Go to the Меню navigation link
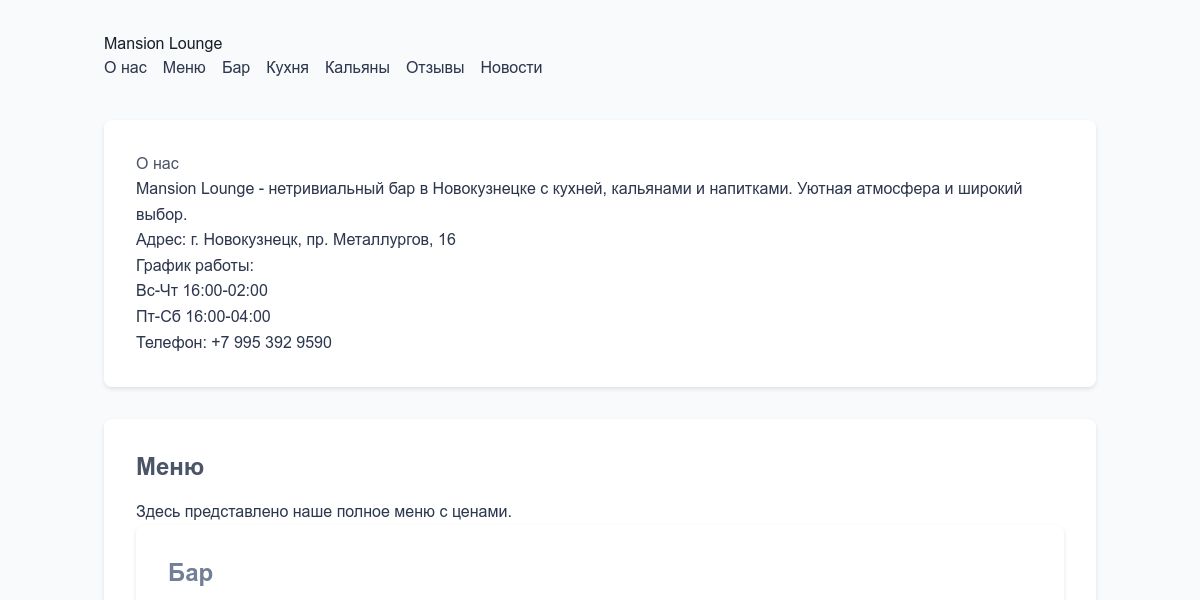This screenshot has height=600, width=1200. click(184, 68)
